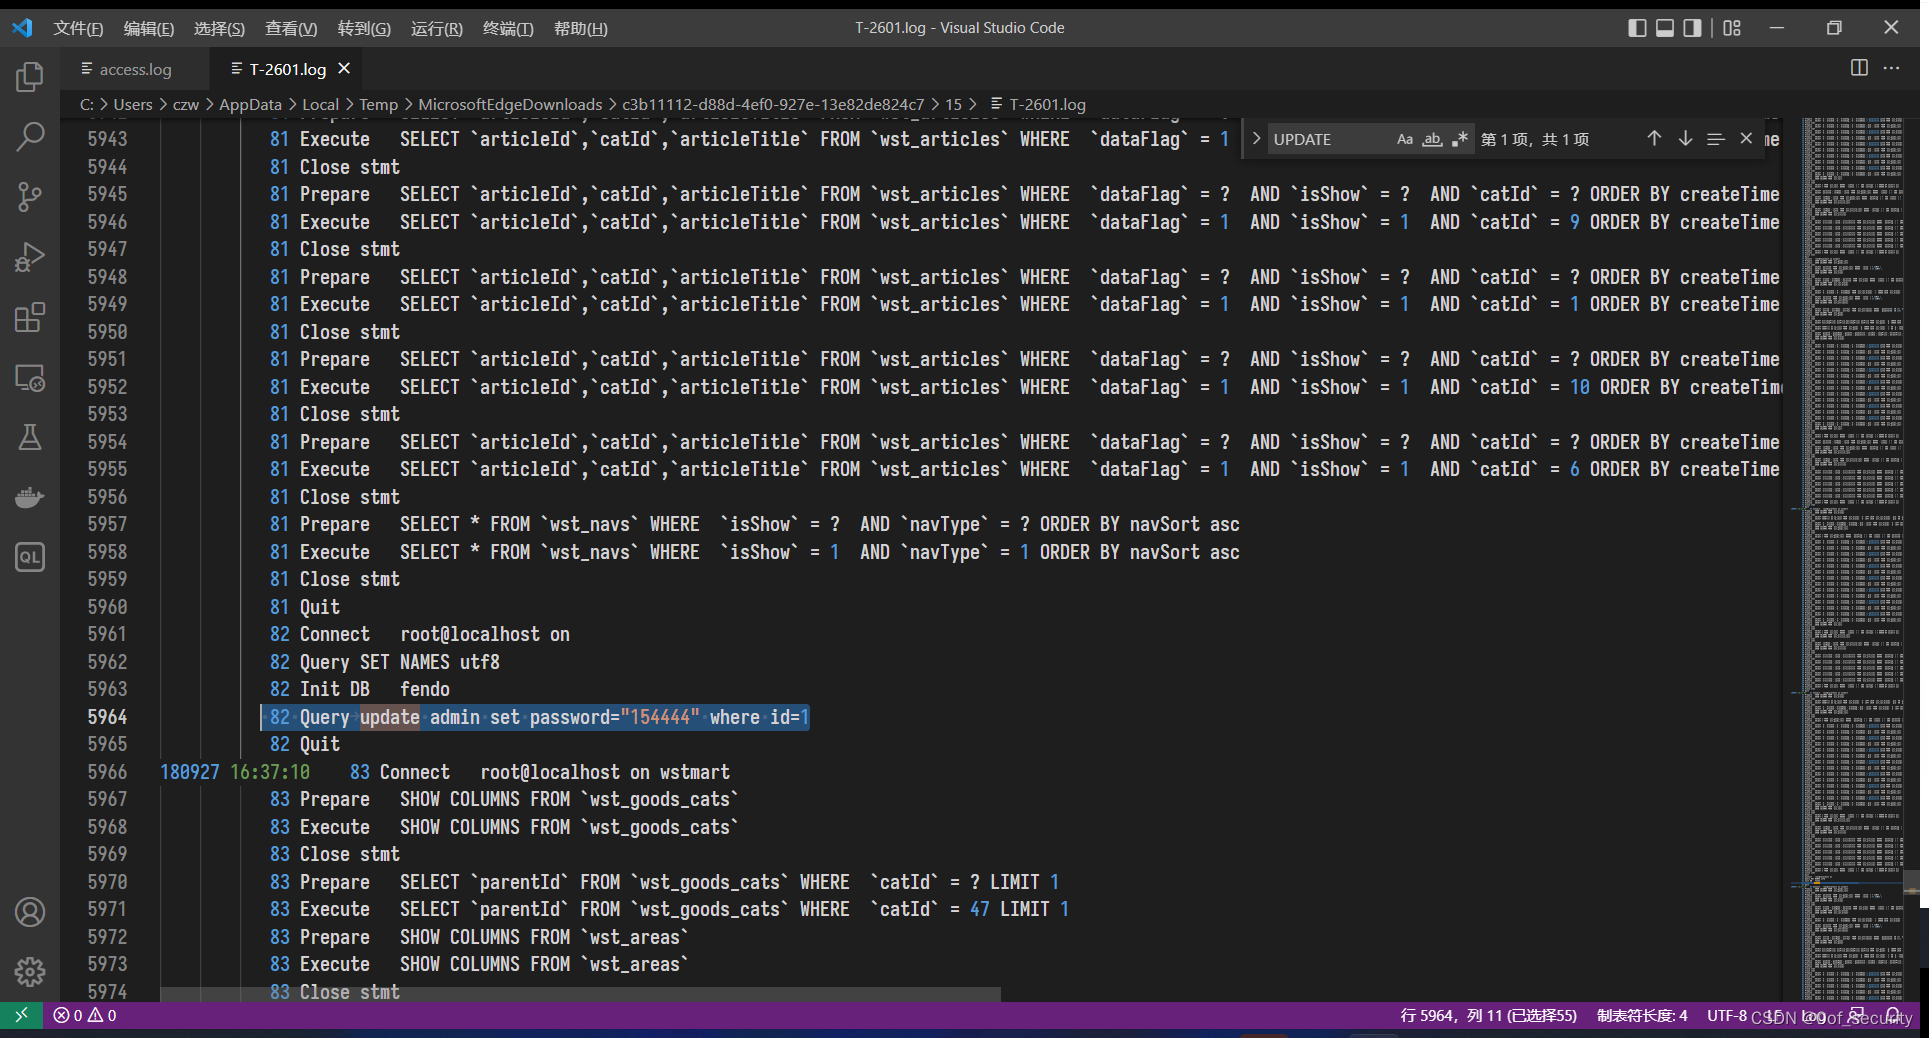
Task: Toggle primary side bar visibility
Action: pos(1637,28)
